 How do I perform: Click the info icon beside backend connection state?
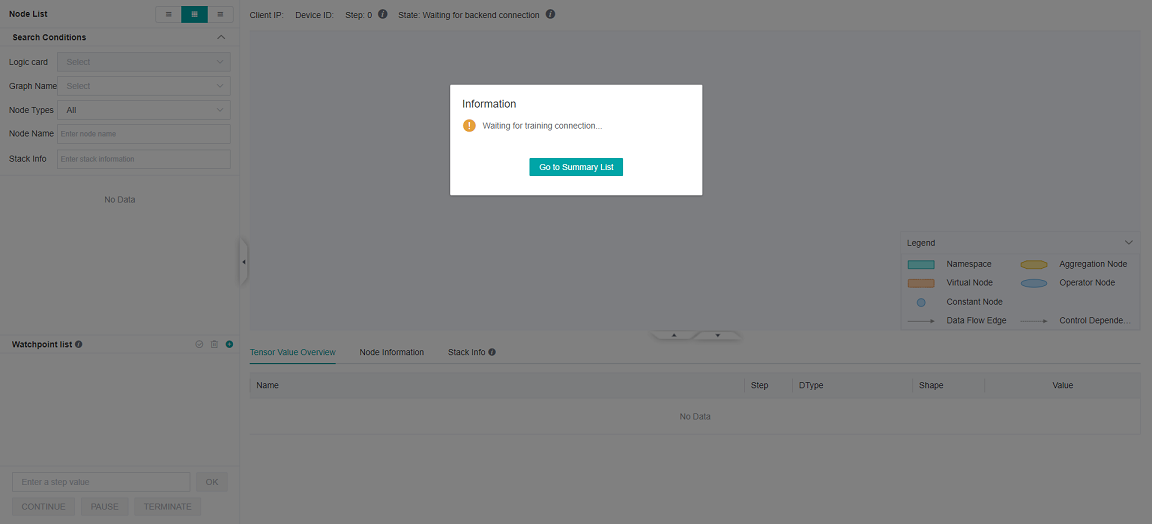coord(551,15)
